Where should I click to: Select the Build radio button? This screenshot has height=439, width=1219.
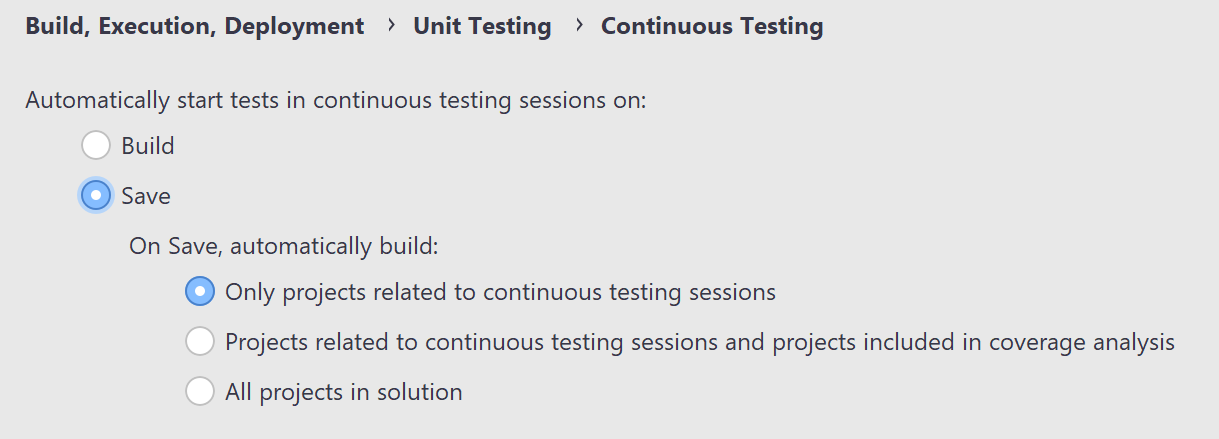point(96,146)
